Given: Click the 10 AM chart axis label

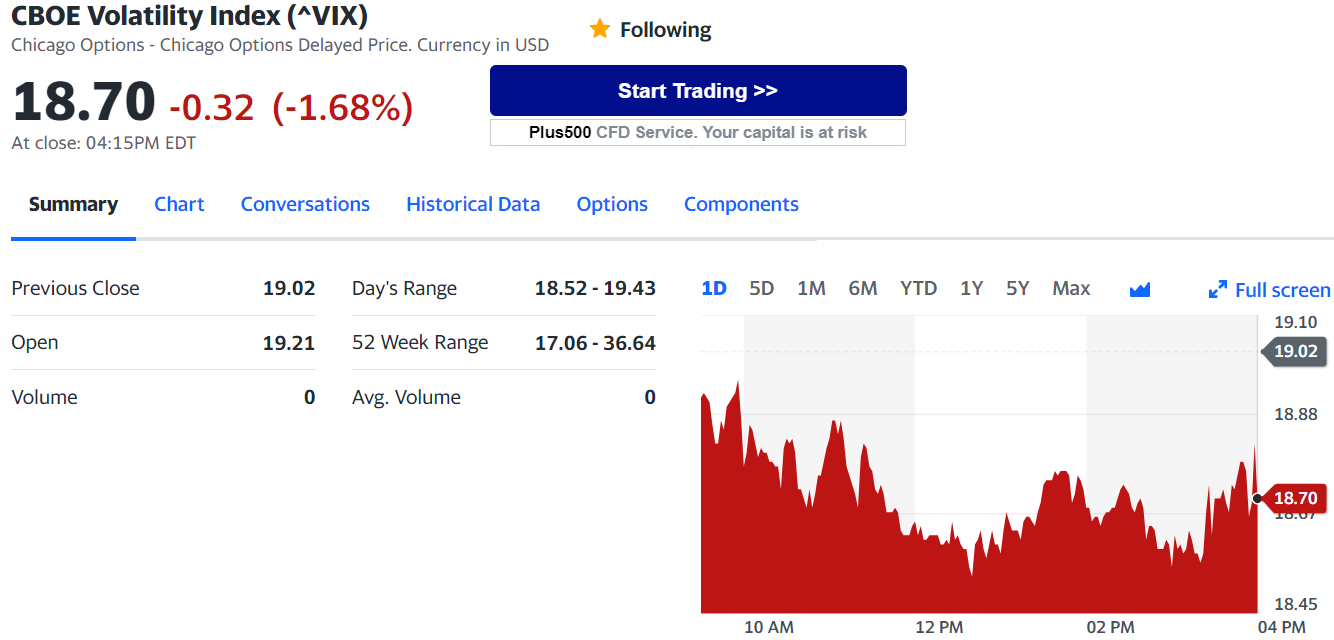Looking at the screenshot, I should pyautogui.click(x=769, y=627).
